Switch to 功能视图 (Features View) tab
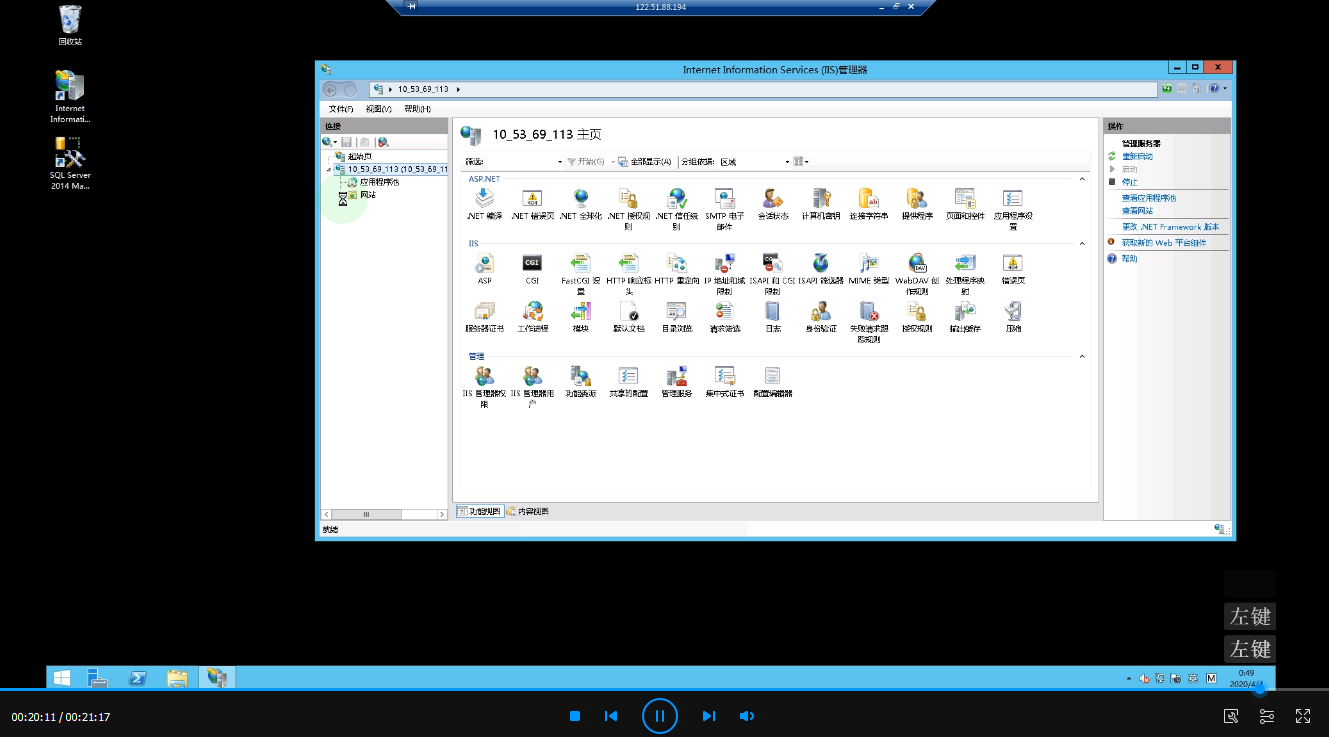This screenshot has height=737, width=1329. coord(479,512)
